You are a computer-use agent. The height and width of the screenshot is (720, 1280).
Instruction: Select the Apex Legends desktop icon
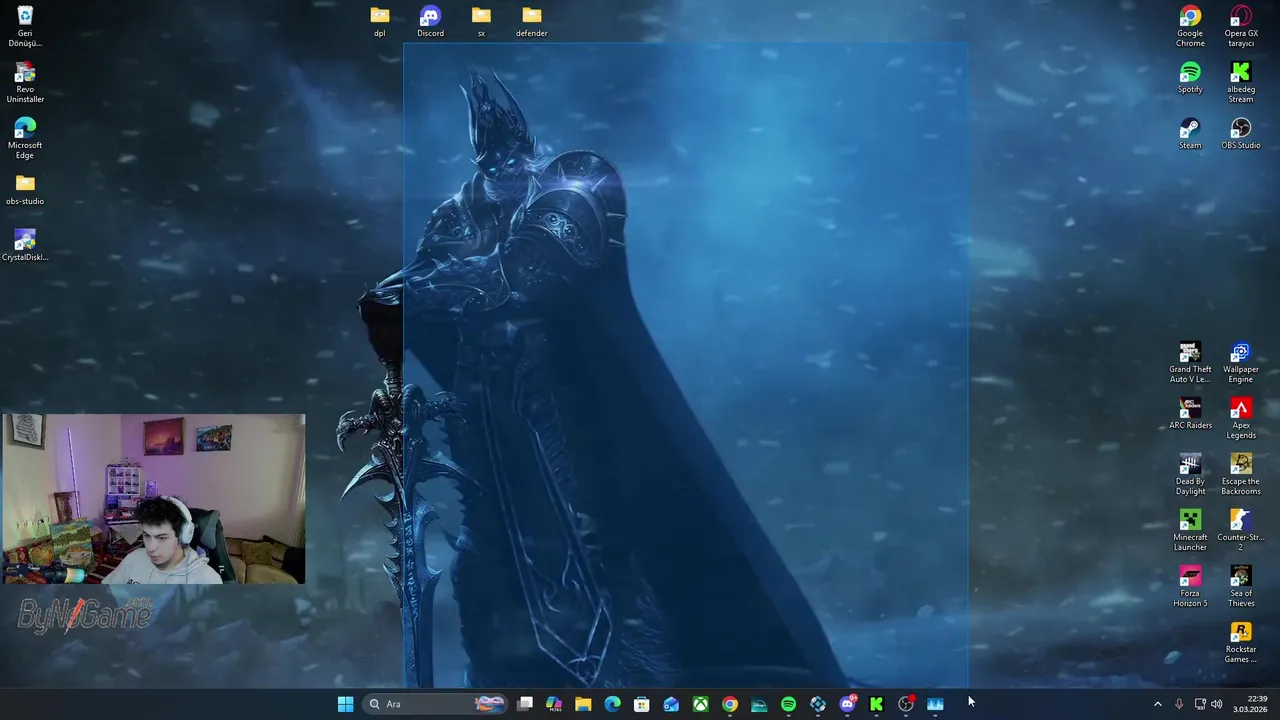[1241, 418]
